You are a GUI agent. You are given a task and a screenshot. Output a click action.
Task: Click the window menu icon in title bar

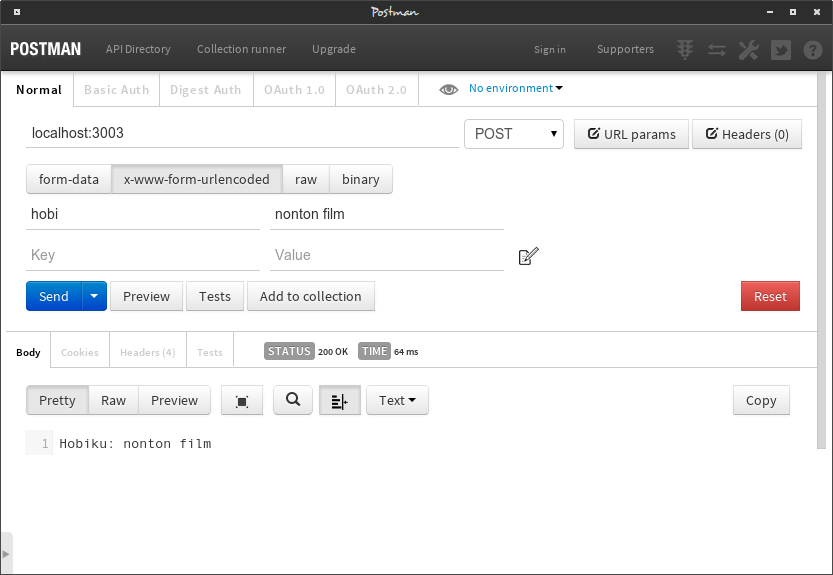(17, 12)
